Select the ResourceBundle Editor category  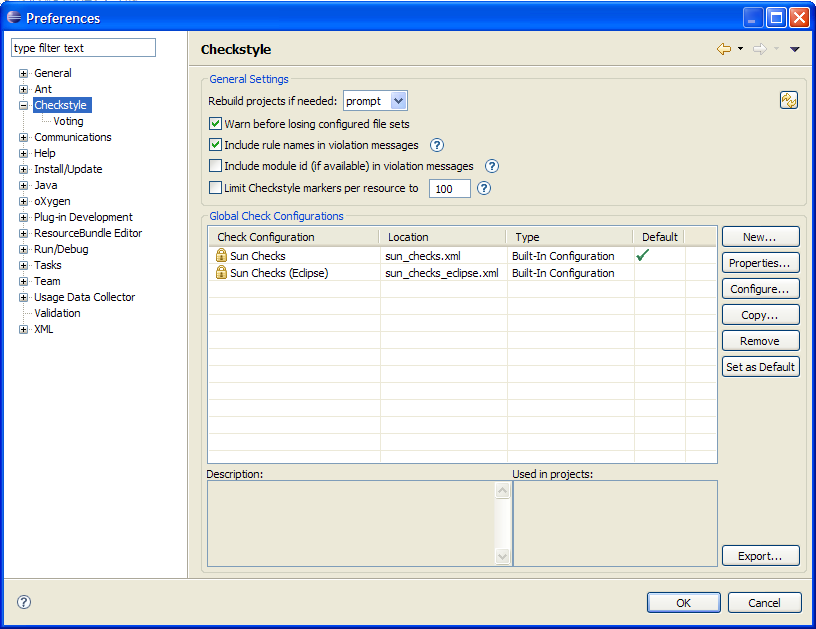click(x=88, y=233)
